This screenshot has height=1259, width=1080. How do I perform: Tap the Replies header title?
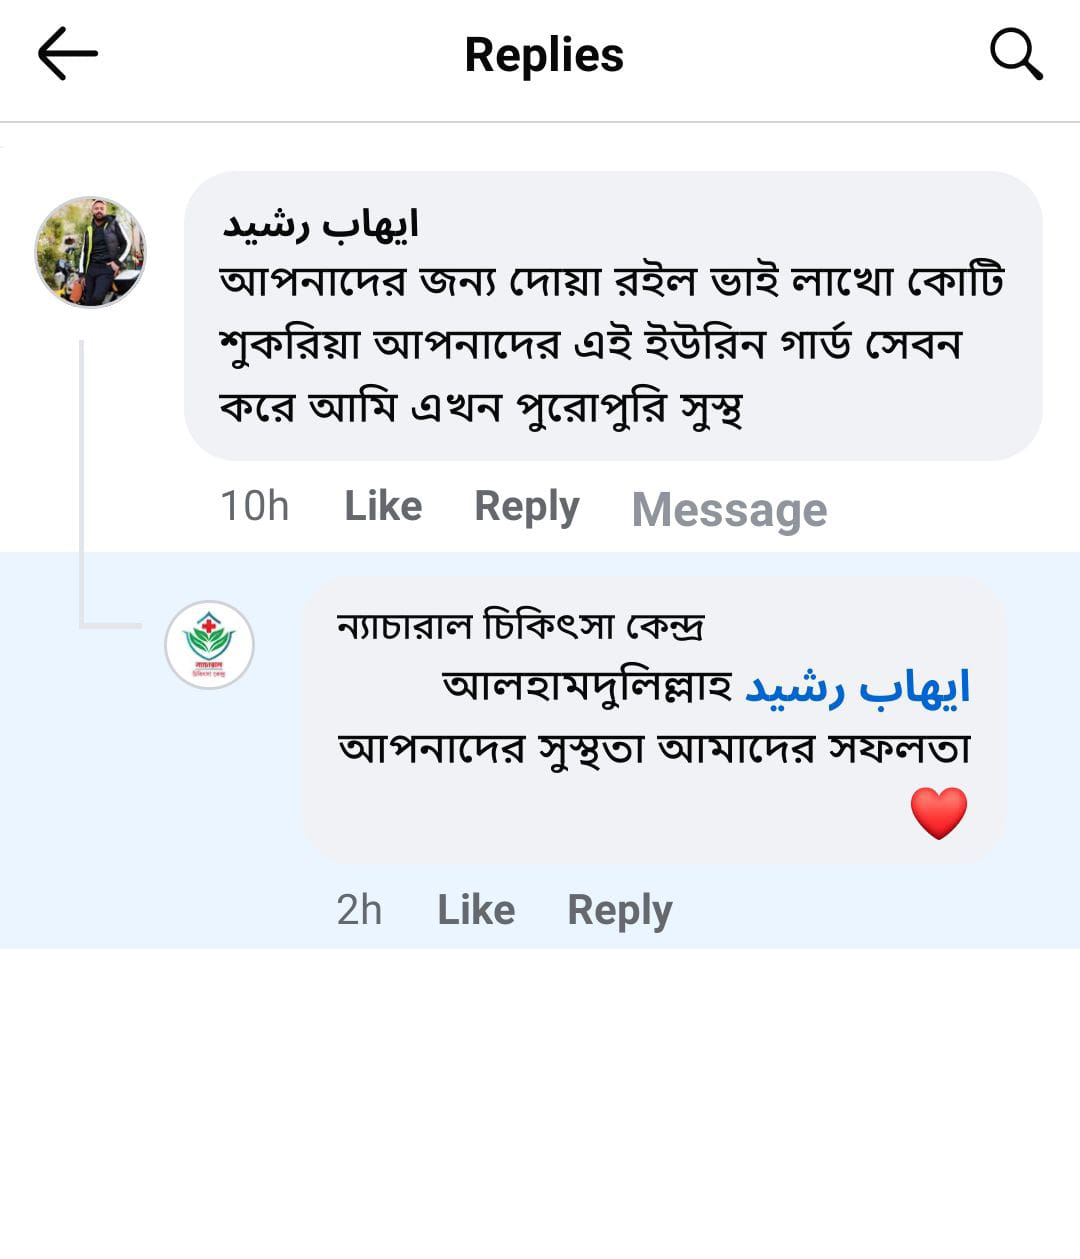(544, 55)
